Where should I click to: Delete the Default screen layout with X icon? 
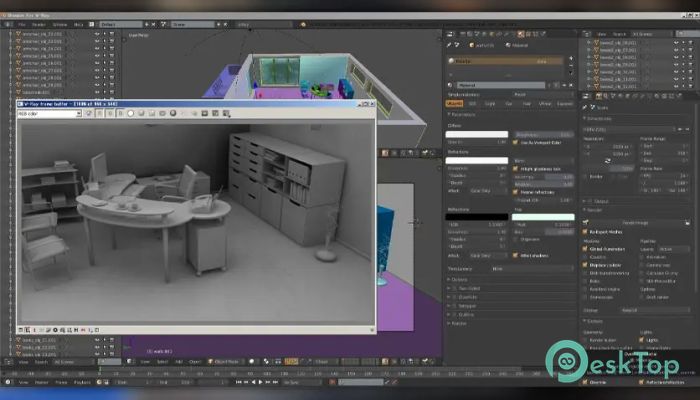click(154, 24)
